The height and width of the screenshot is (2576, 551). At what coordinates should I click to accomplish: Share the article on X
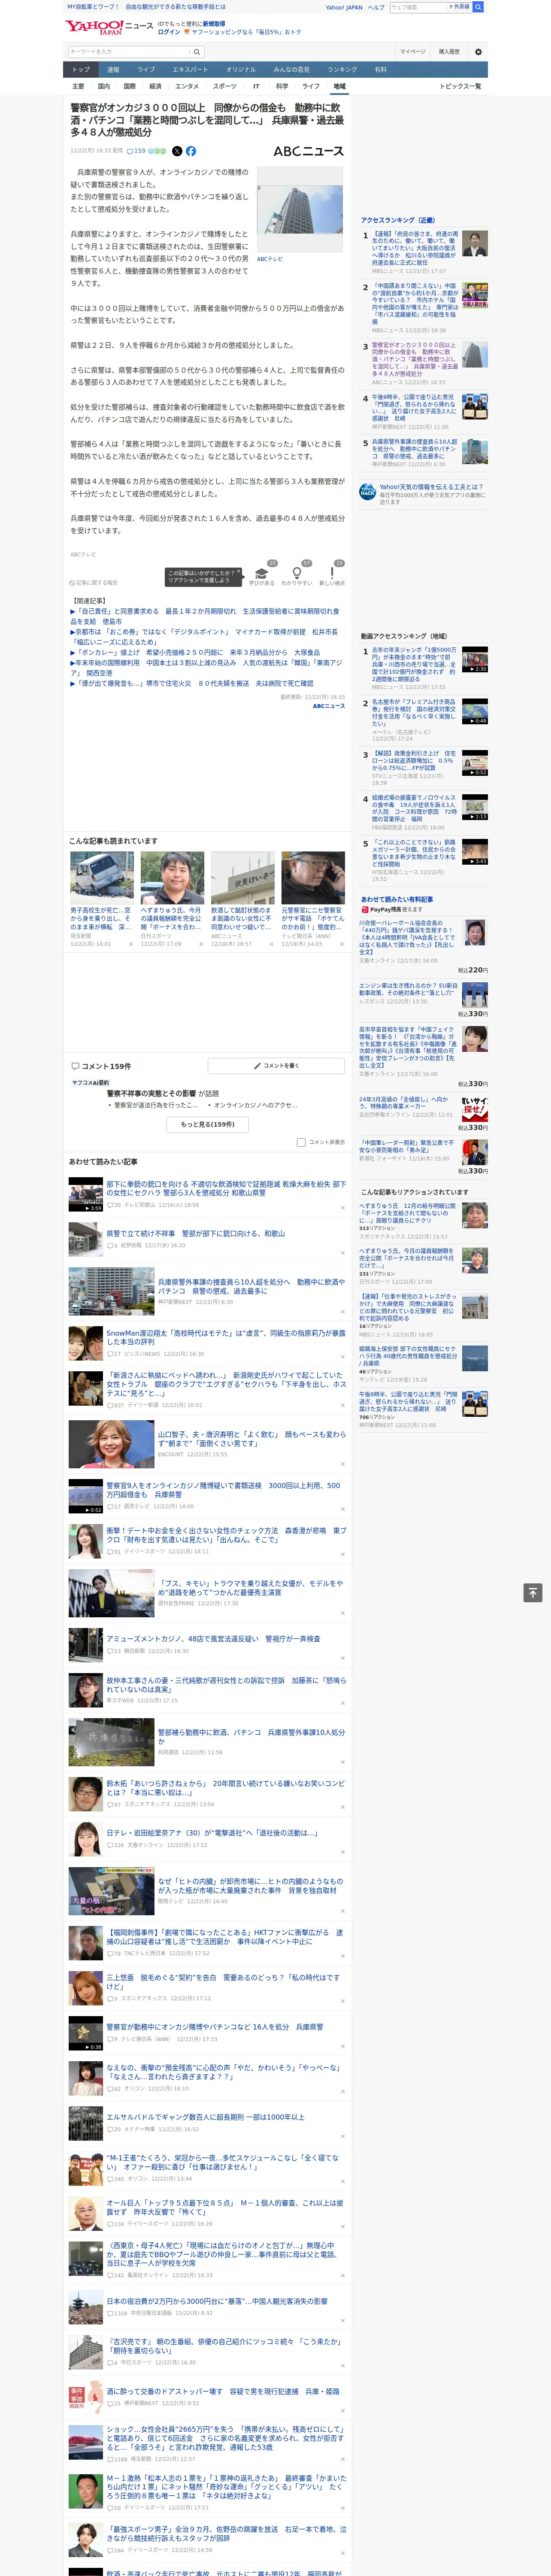coord(177,151)
